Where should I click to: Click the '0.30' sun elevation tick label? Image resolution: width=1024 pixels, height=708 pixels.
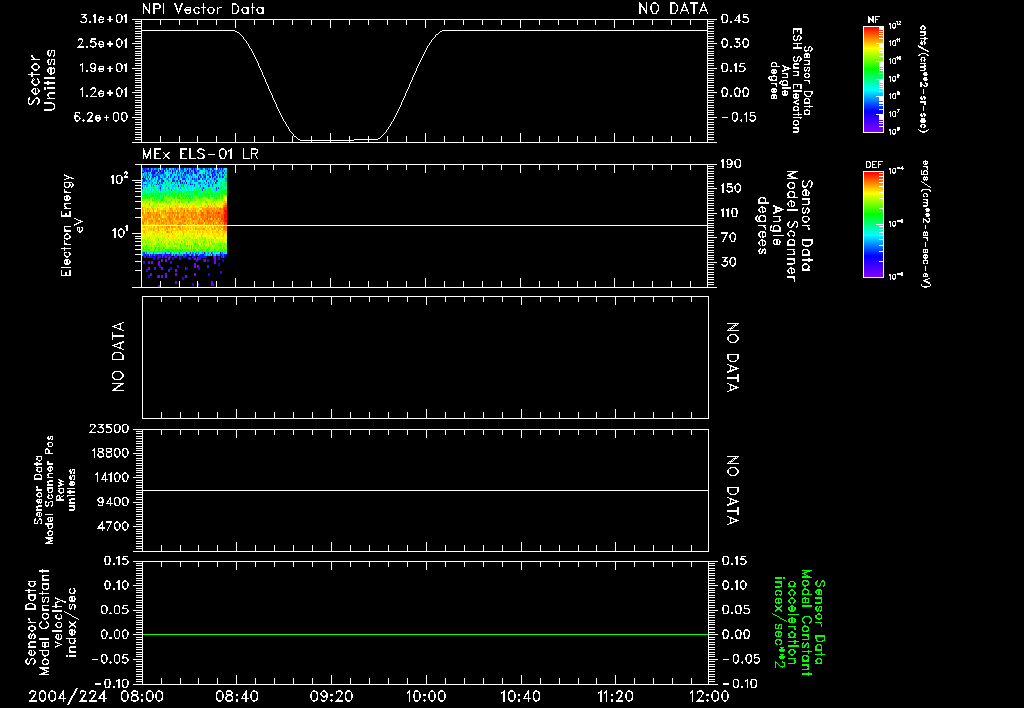(735, 43)
